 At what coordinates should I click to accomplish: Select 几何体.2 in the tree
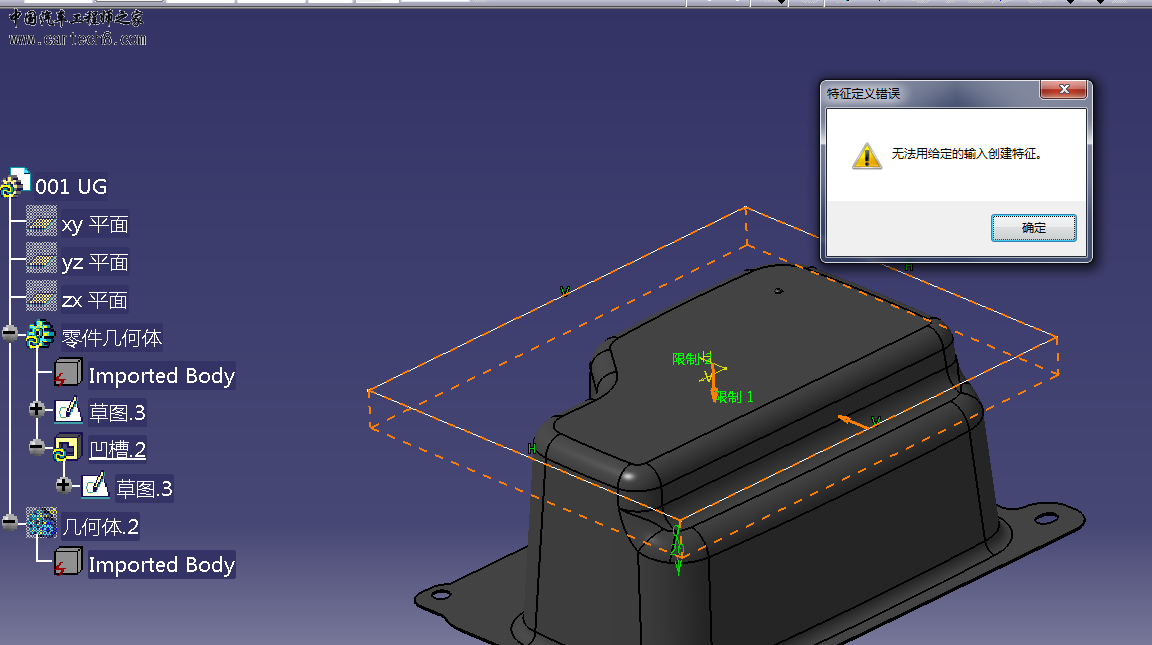click(x=101, y=527)
